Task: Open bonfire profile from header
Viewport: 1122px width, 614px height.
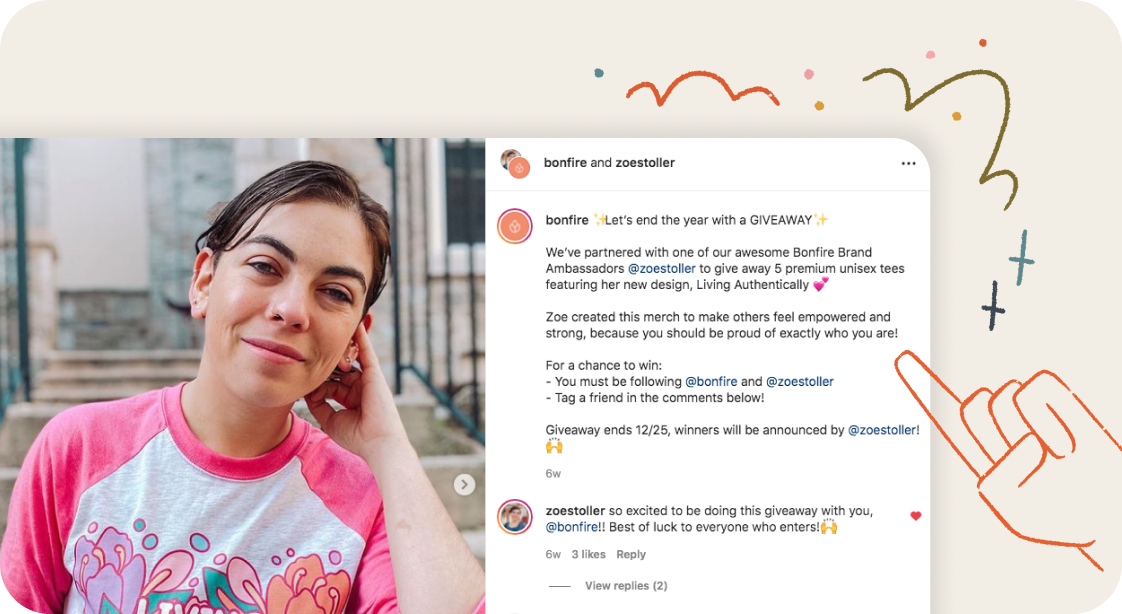Action: [565, 162]
